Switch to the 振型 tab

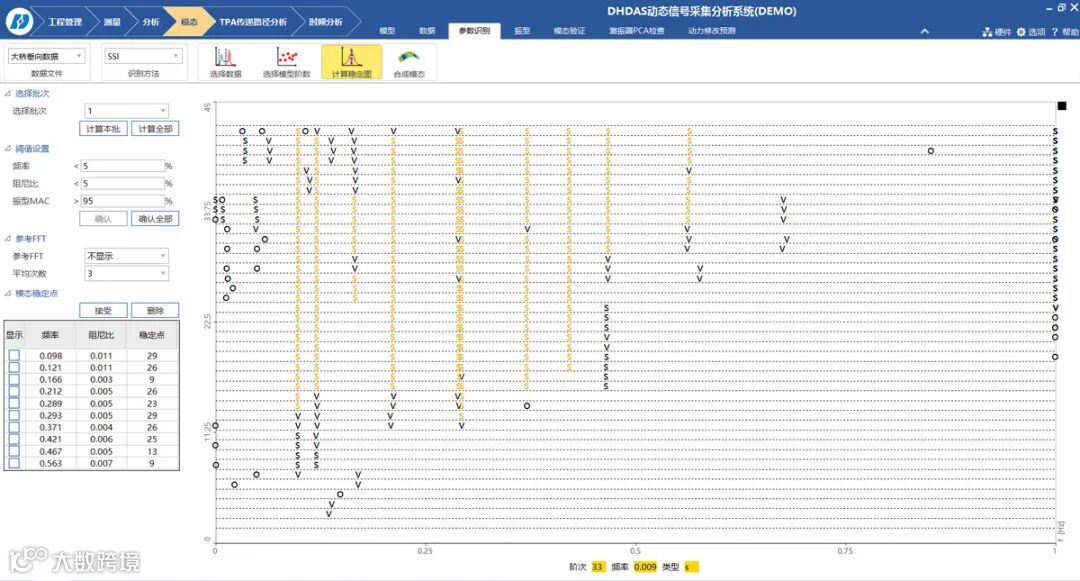pyautogui.click(x=522, y=31)
